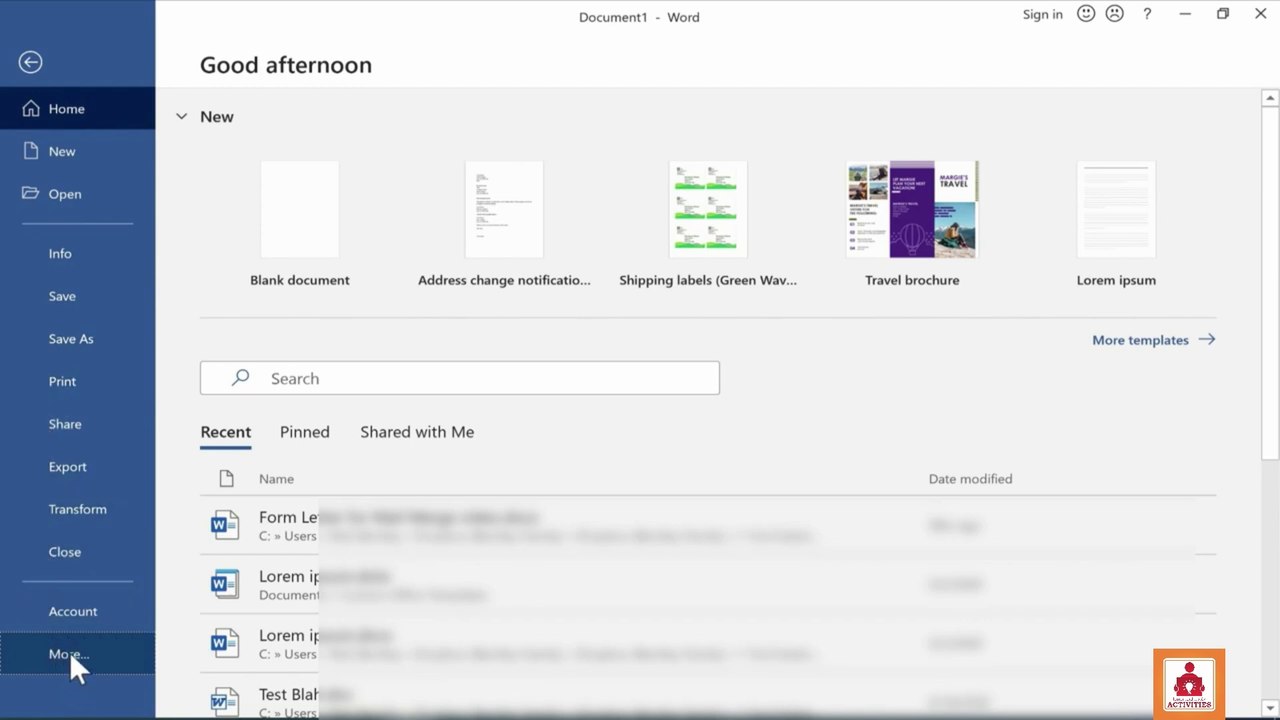Send a frown feedback icon
Viewport: 1280px width, 720px height.
1114,14
